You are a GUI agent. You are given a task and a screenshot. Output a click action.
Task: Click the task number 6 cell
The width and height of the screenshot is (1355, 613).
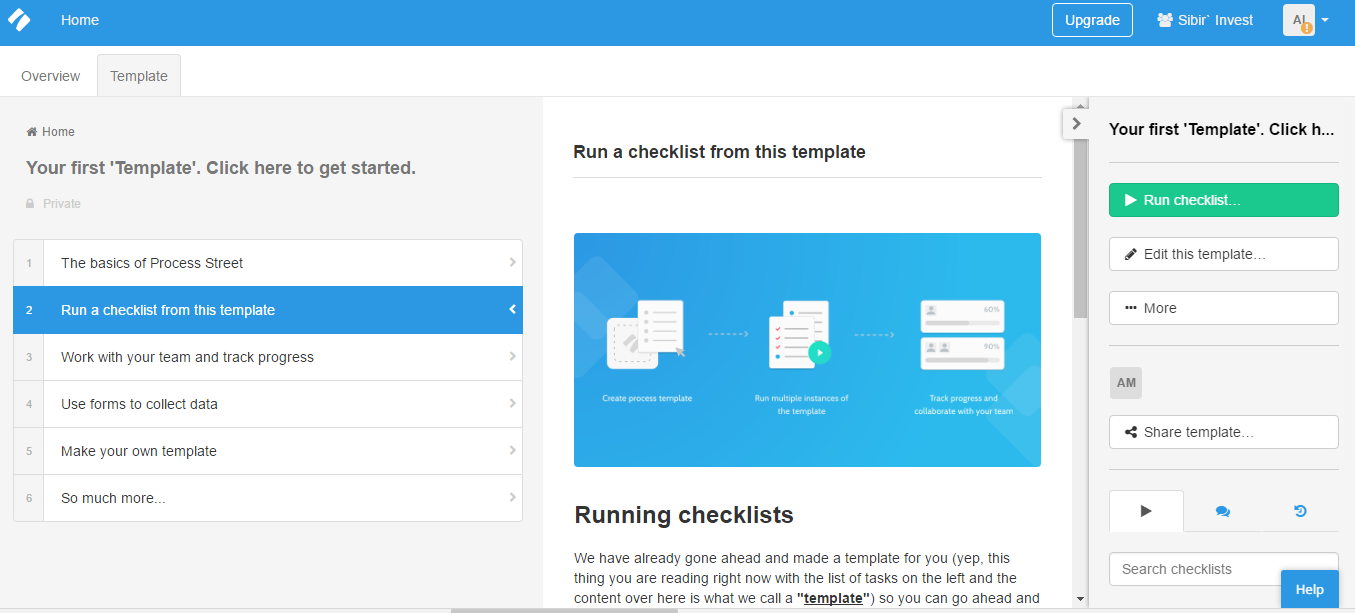point(29,498)
